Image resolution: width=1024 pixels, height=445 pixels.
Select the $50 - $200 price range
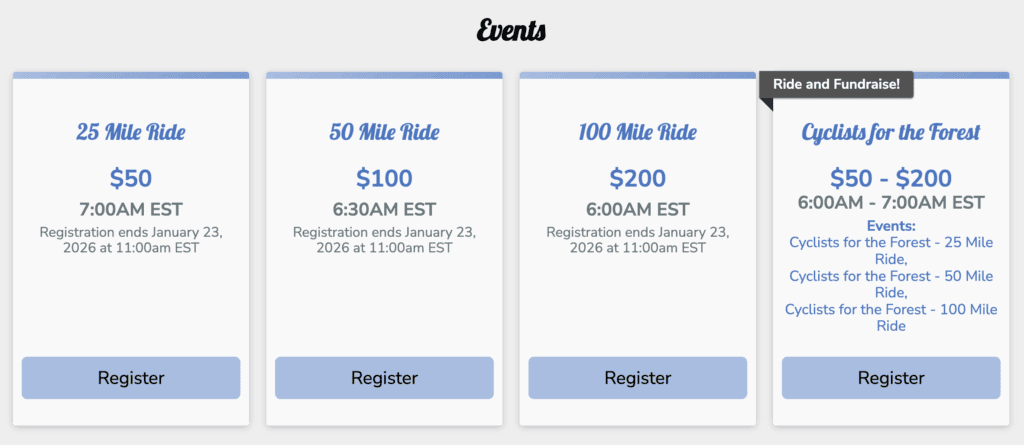(891, 178)
